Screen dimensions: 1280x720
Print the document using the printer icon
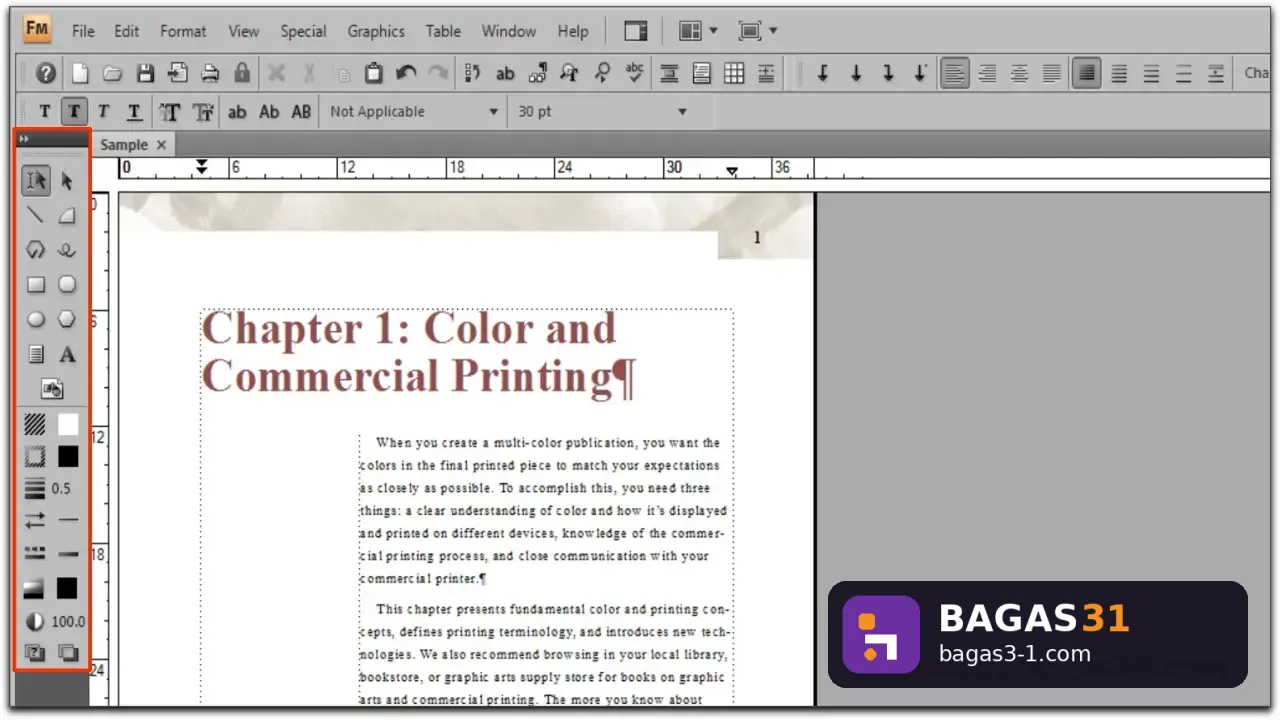(210, 73)
